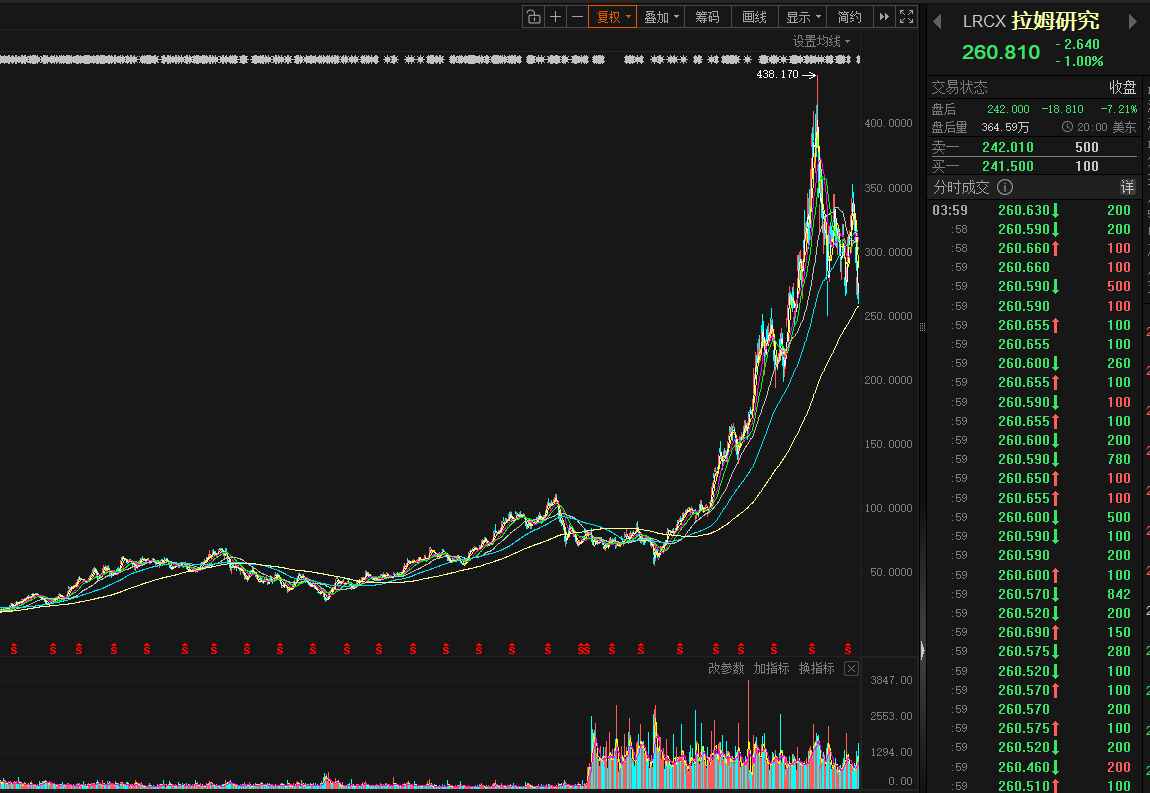The width and height of the screenshot is (1150, 793).
Task: Close the volume indicator panel
Action: pyautogui.click(x=851, y=668)
